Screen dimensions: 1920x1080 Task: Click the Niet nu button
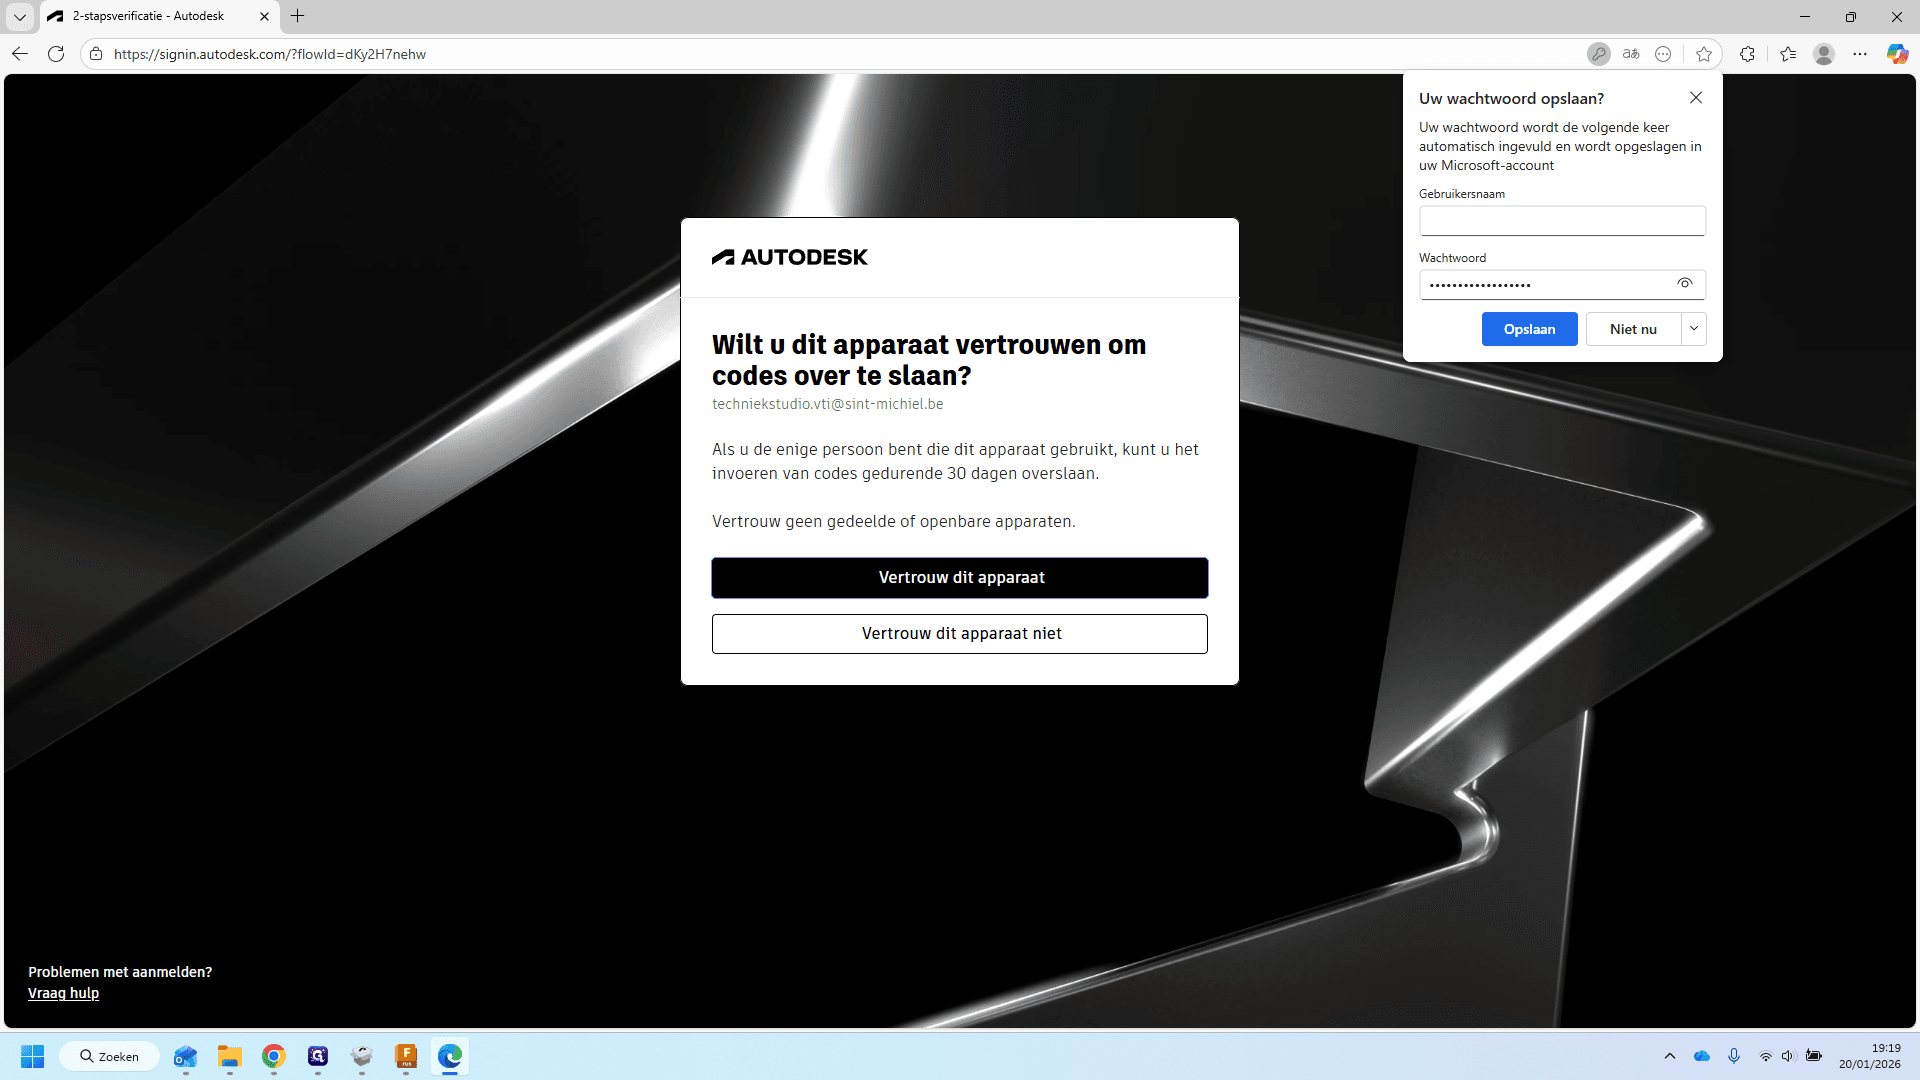coord(1633,329)
